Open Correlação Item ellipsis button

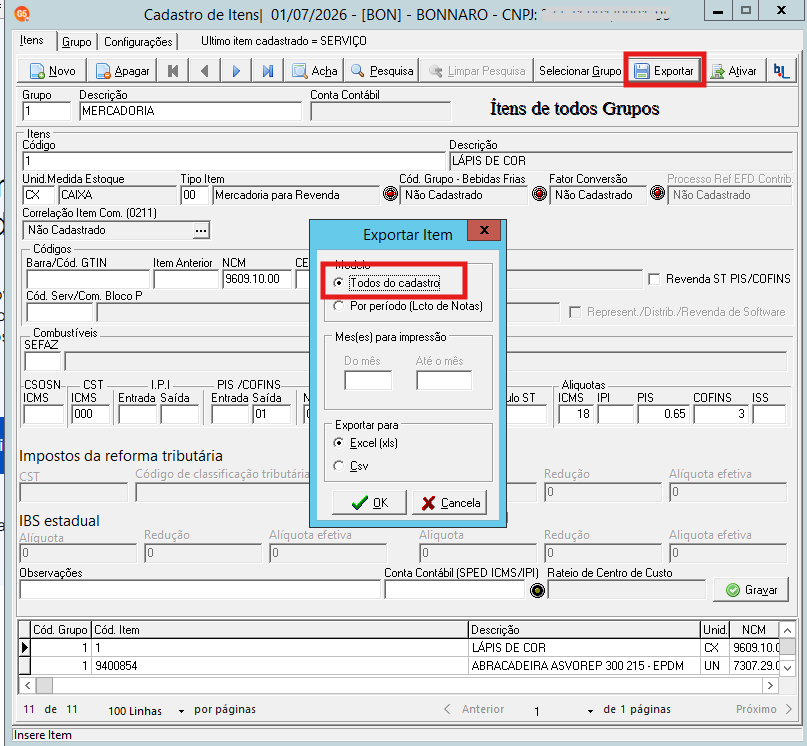201,230
